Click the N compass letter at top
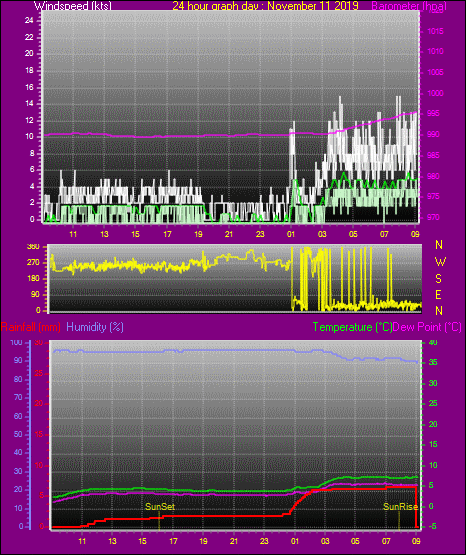This screenshot has width=466, height=555. click(x=439, y=245)
